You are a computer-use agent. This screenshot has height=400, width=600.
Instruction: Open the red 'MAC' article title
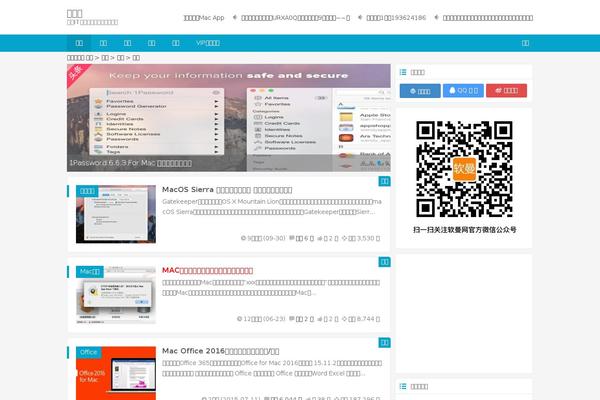point(207,270)
